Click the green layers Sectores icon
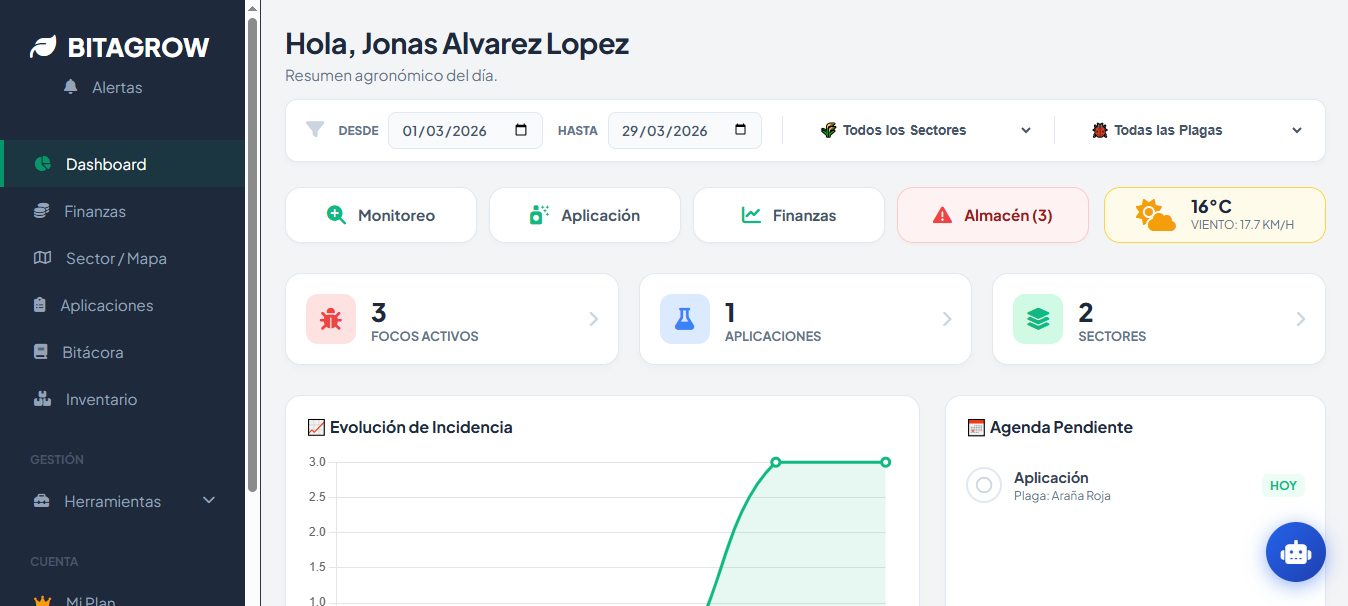Screen dimensions: 1348x606 coord(1037,319)
